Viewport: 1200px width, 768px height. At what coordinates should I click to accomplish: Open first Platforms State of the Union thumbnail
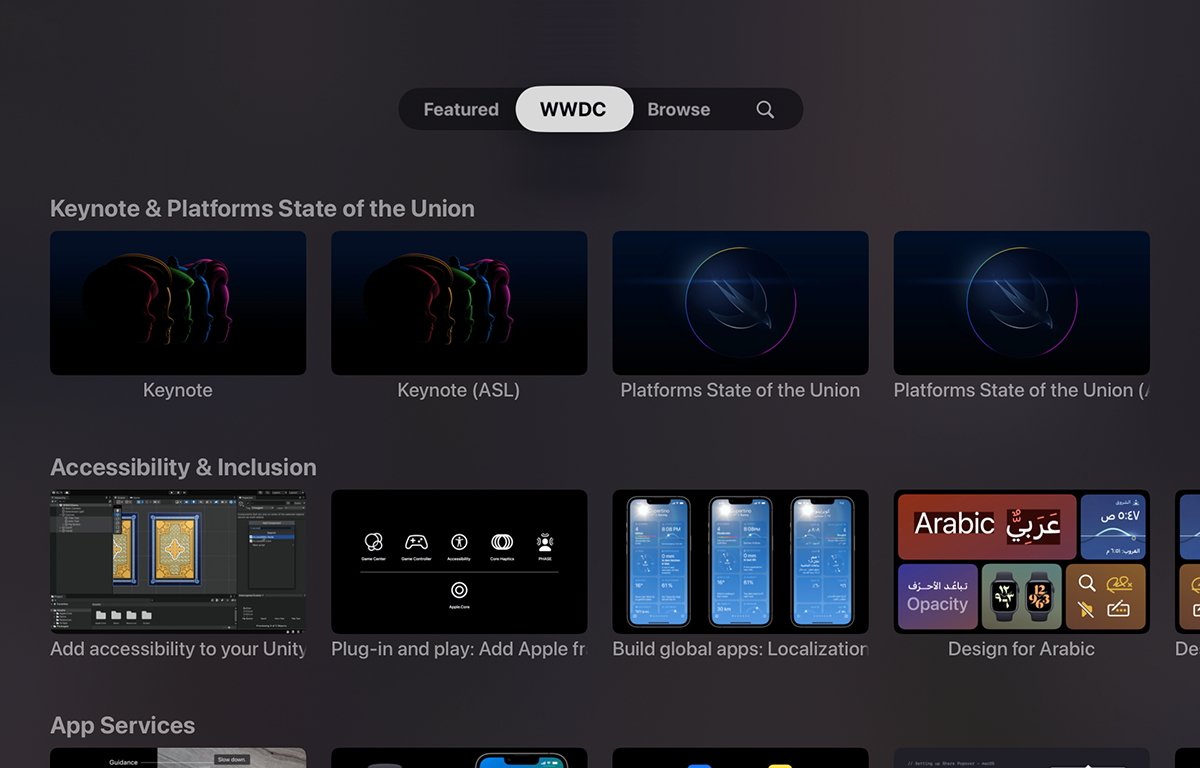click(740, 303)
